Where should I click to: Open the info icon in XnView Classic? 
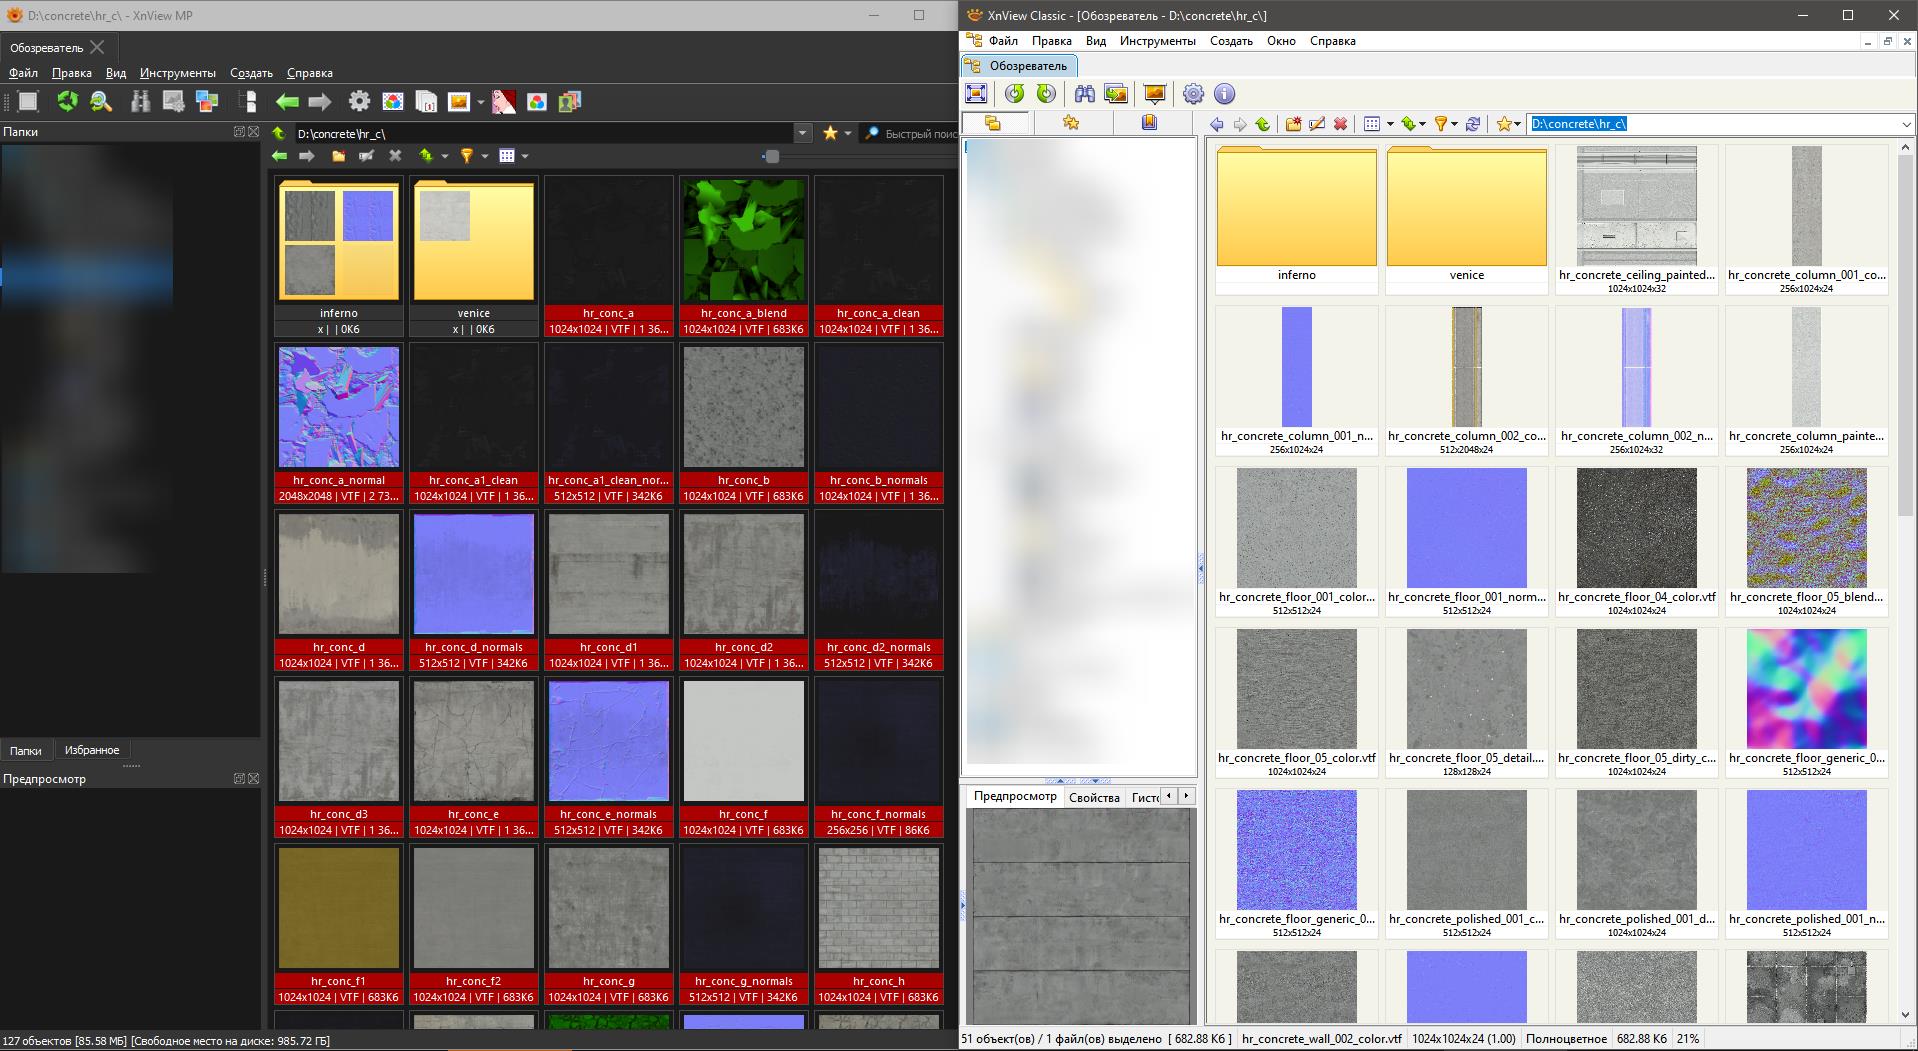tap(1224, 94)
